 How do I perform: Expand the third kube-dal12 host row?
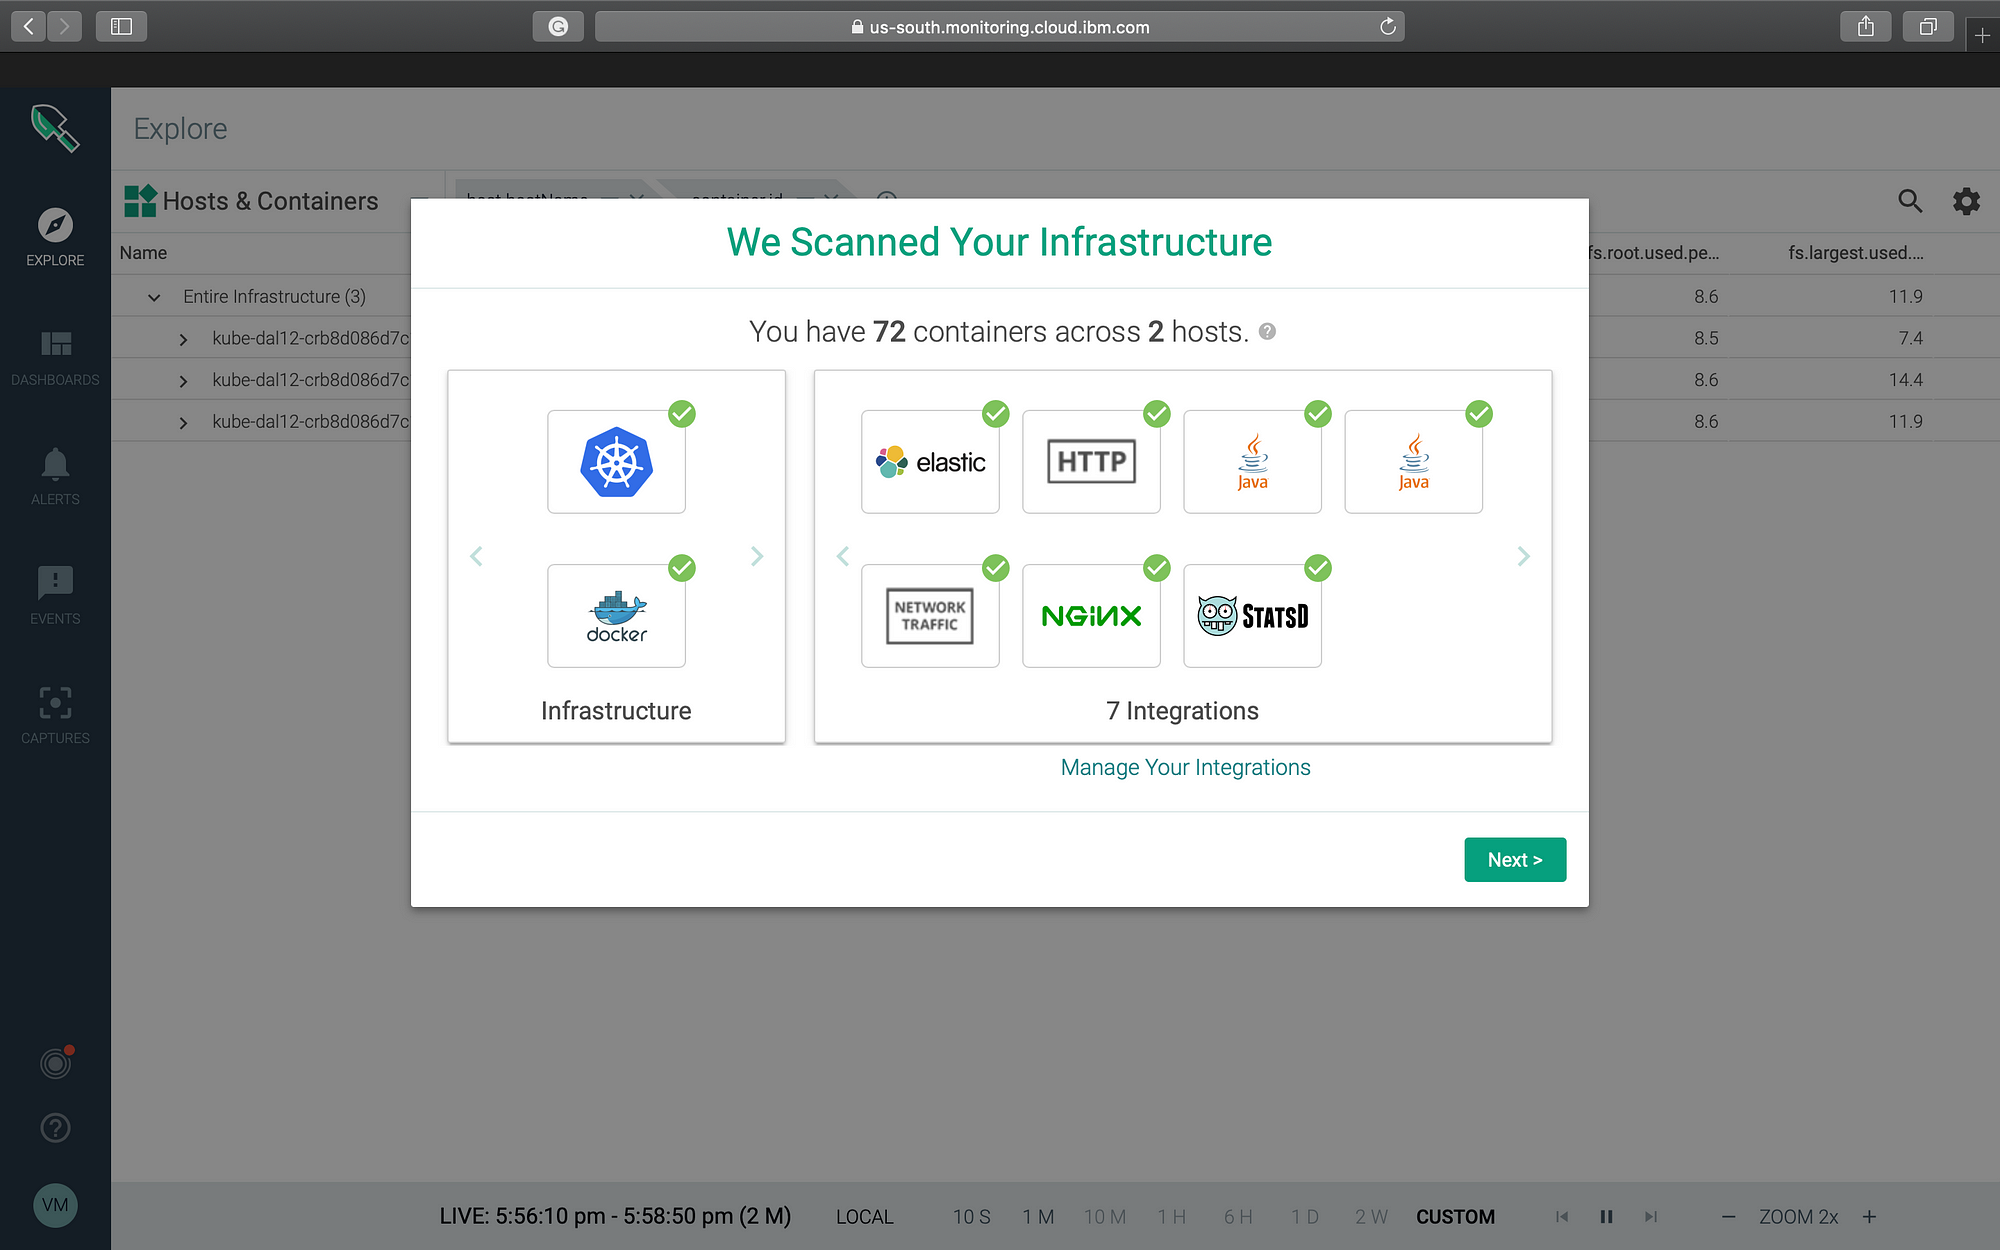(x=183, y=423)
